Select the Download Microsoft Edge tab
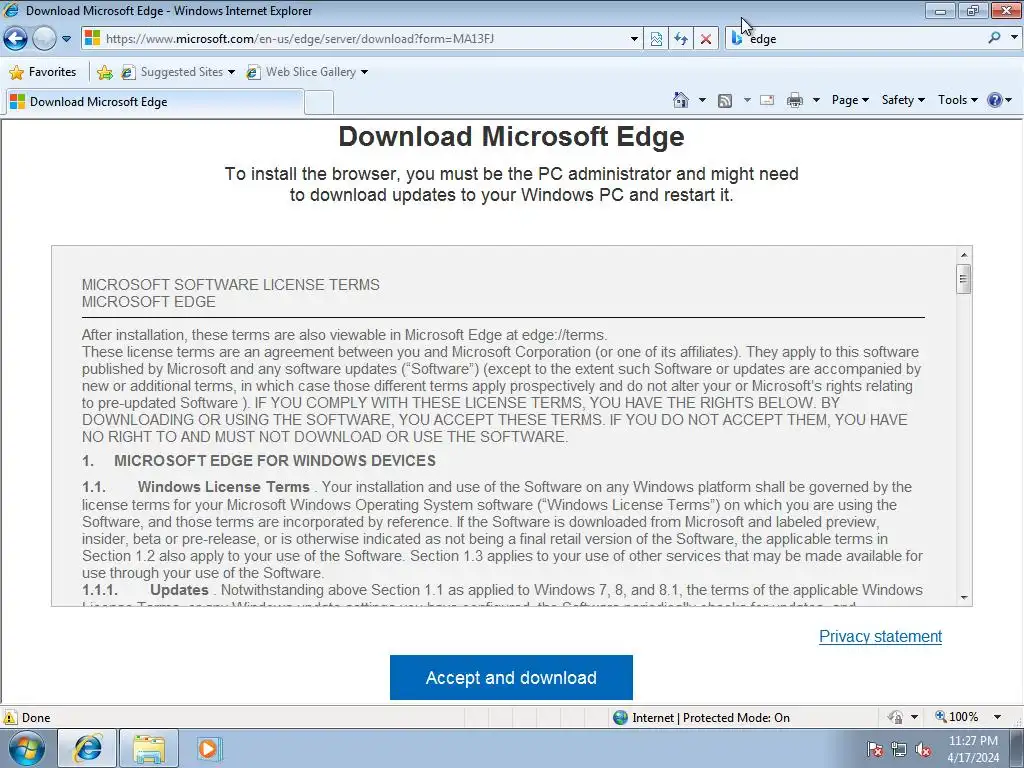Image resolution: width=1024 pixels, height=768 pixels. click(x=154, y=102)
